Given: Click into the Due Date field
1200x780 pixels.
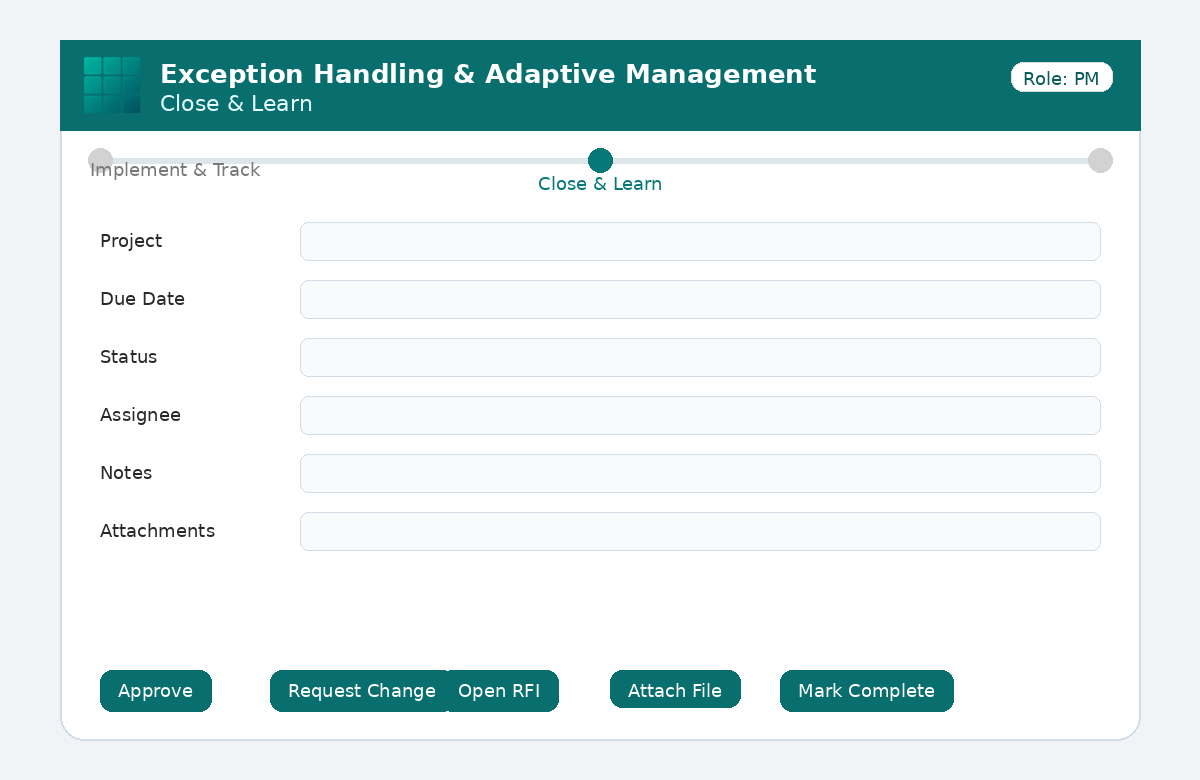Looking at the screenshot, I should tap(700, 299).
